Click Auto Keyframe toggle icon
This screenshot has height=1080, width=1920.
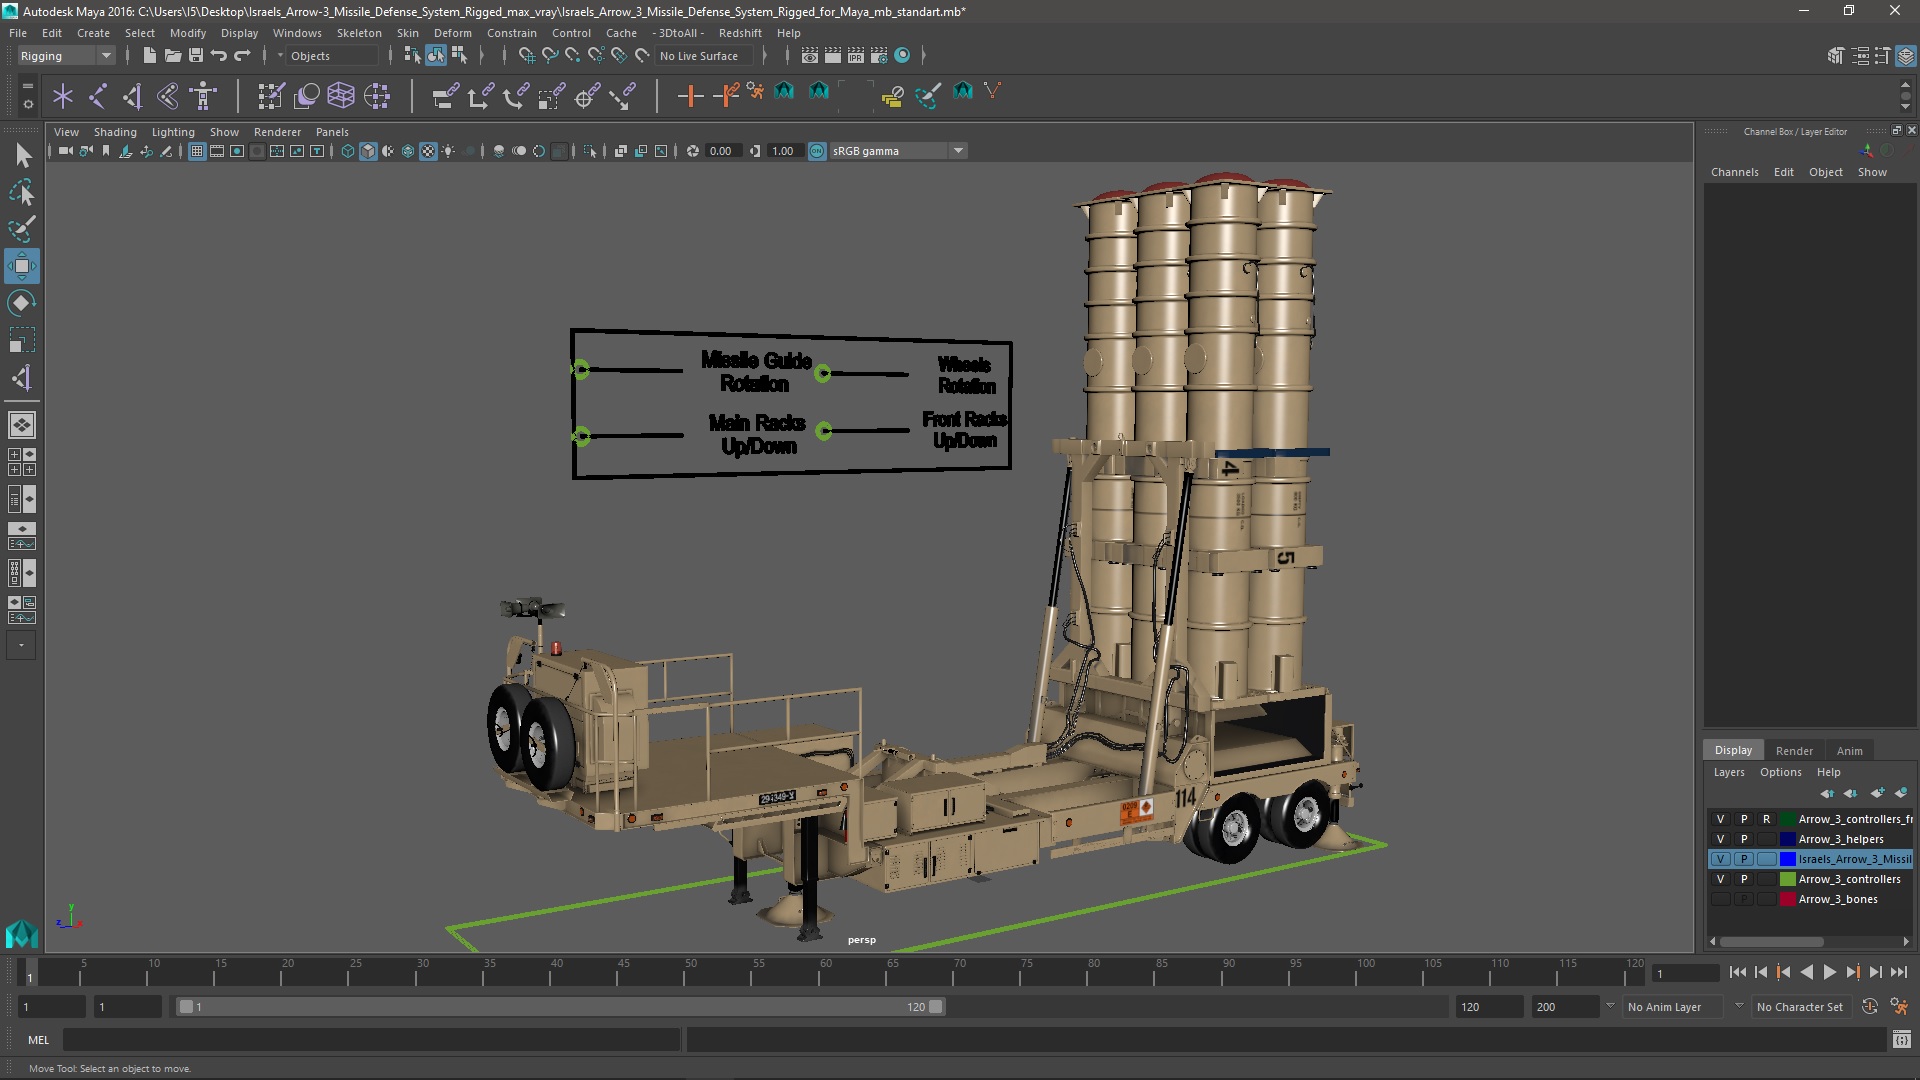coord(1870,1007)
